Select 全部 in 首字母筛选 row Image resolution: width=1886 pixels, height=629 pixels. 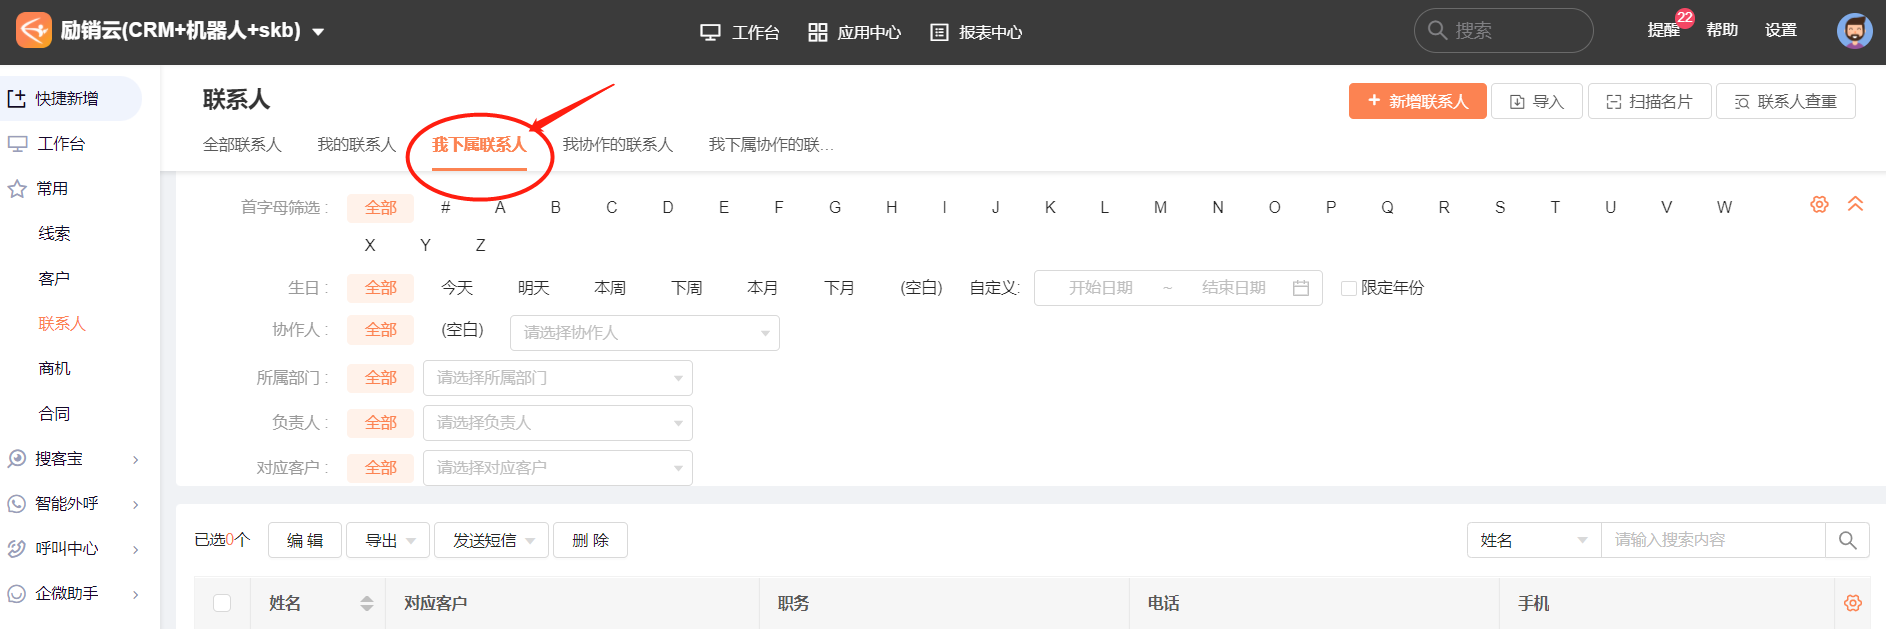coord(381,208)
